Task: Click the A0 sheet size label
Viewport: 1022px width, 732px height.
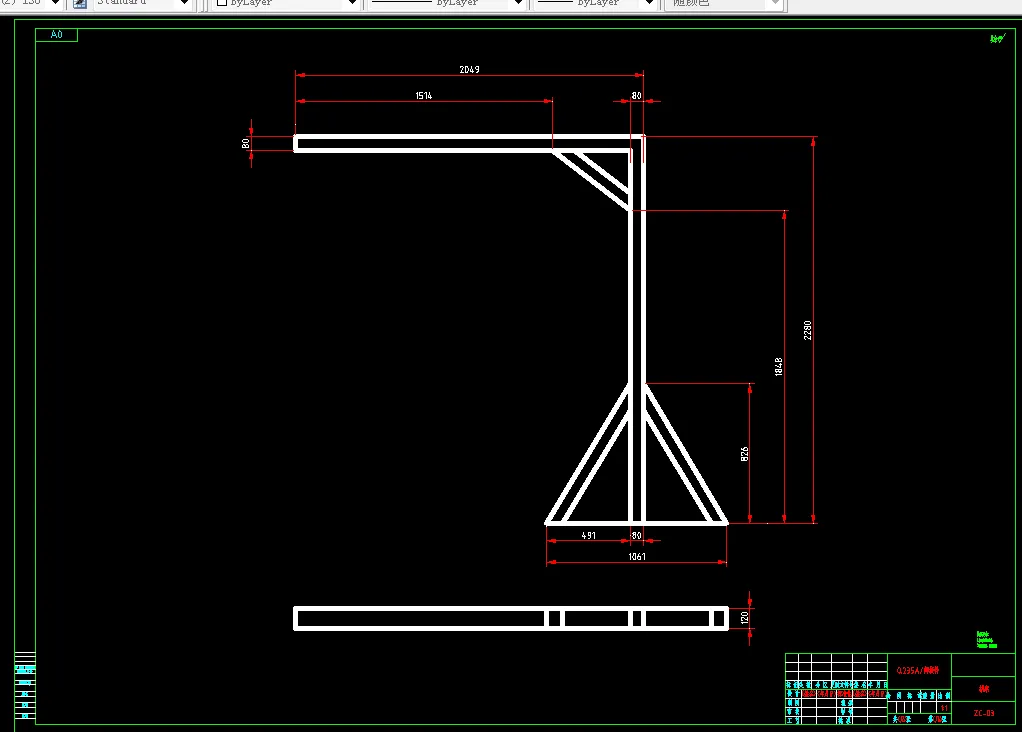Action: click(57, 35)
